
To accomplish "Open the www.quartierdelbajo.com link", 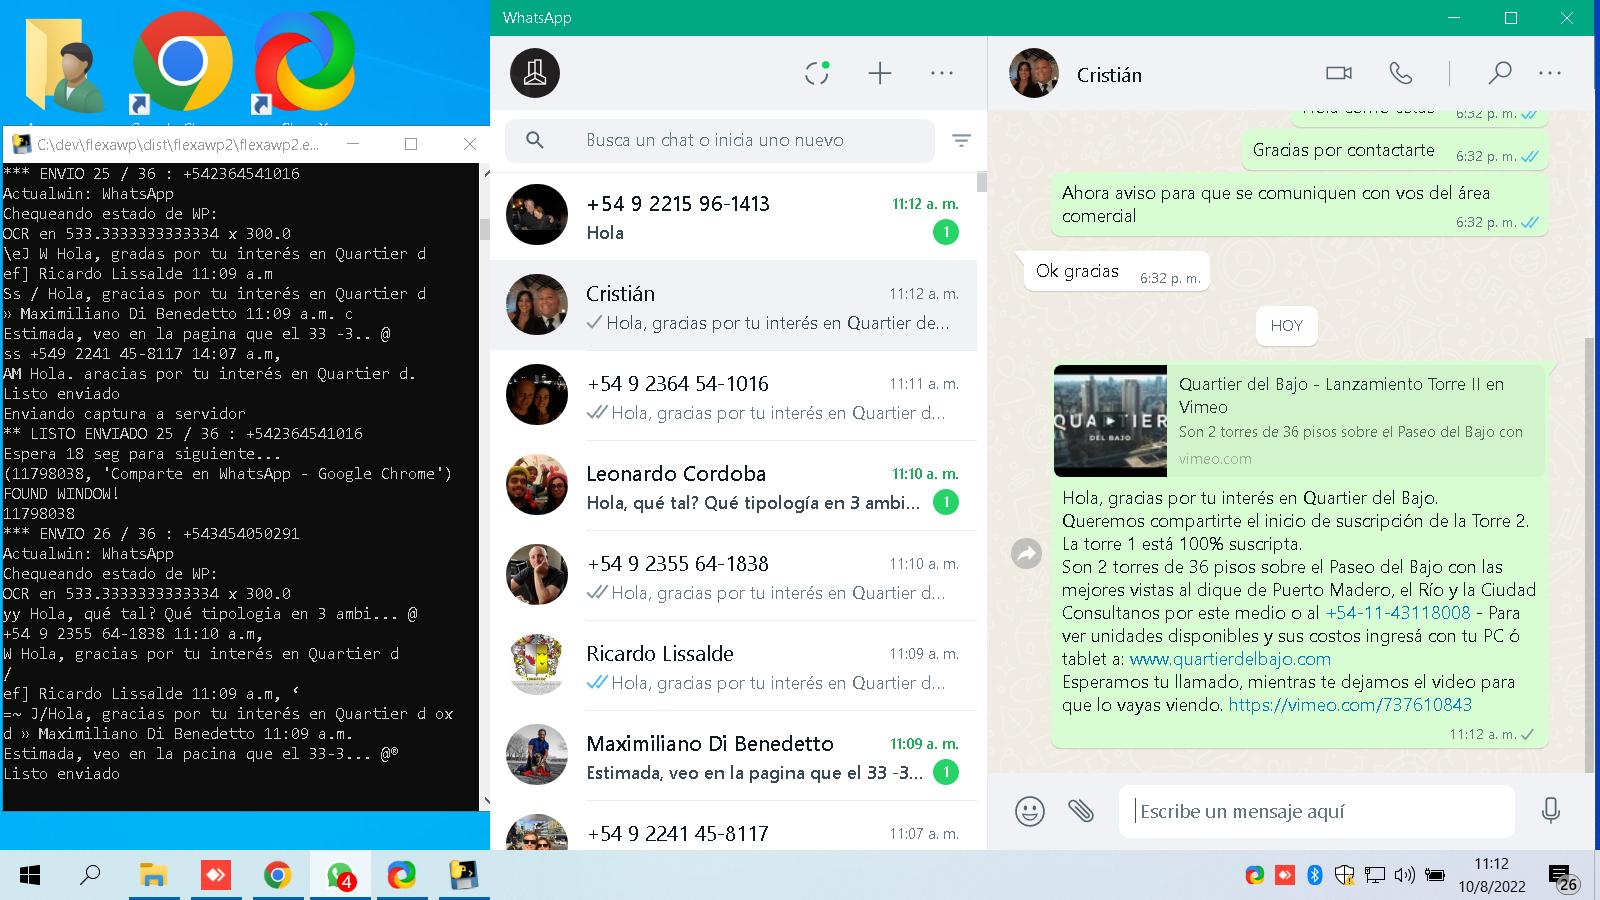I will pyautogui.click(x=1230, y=659).
